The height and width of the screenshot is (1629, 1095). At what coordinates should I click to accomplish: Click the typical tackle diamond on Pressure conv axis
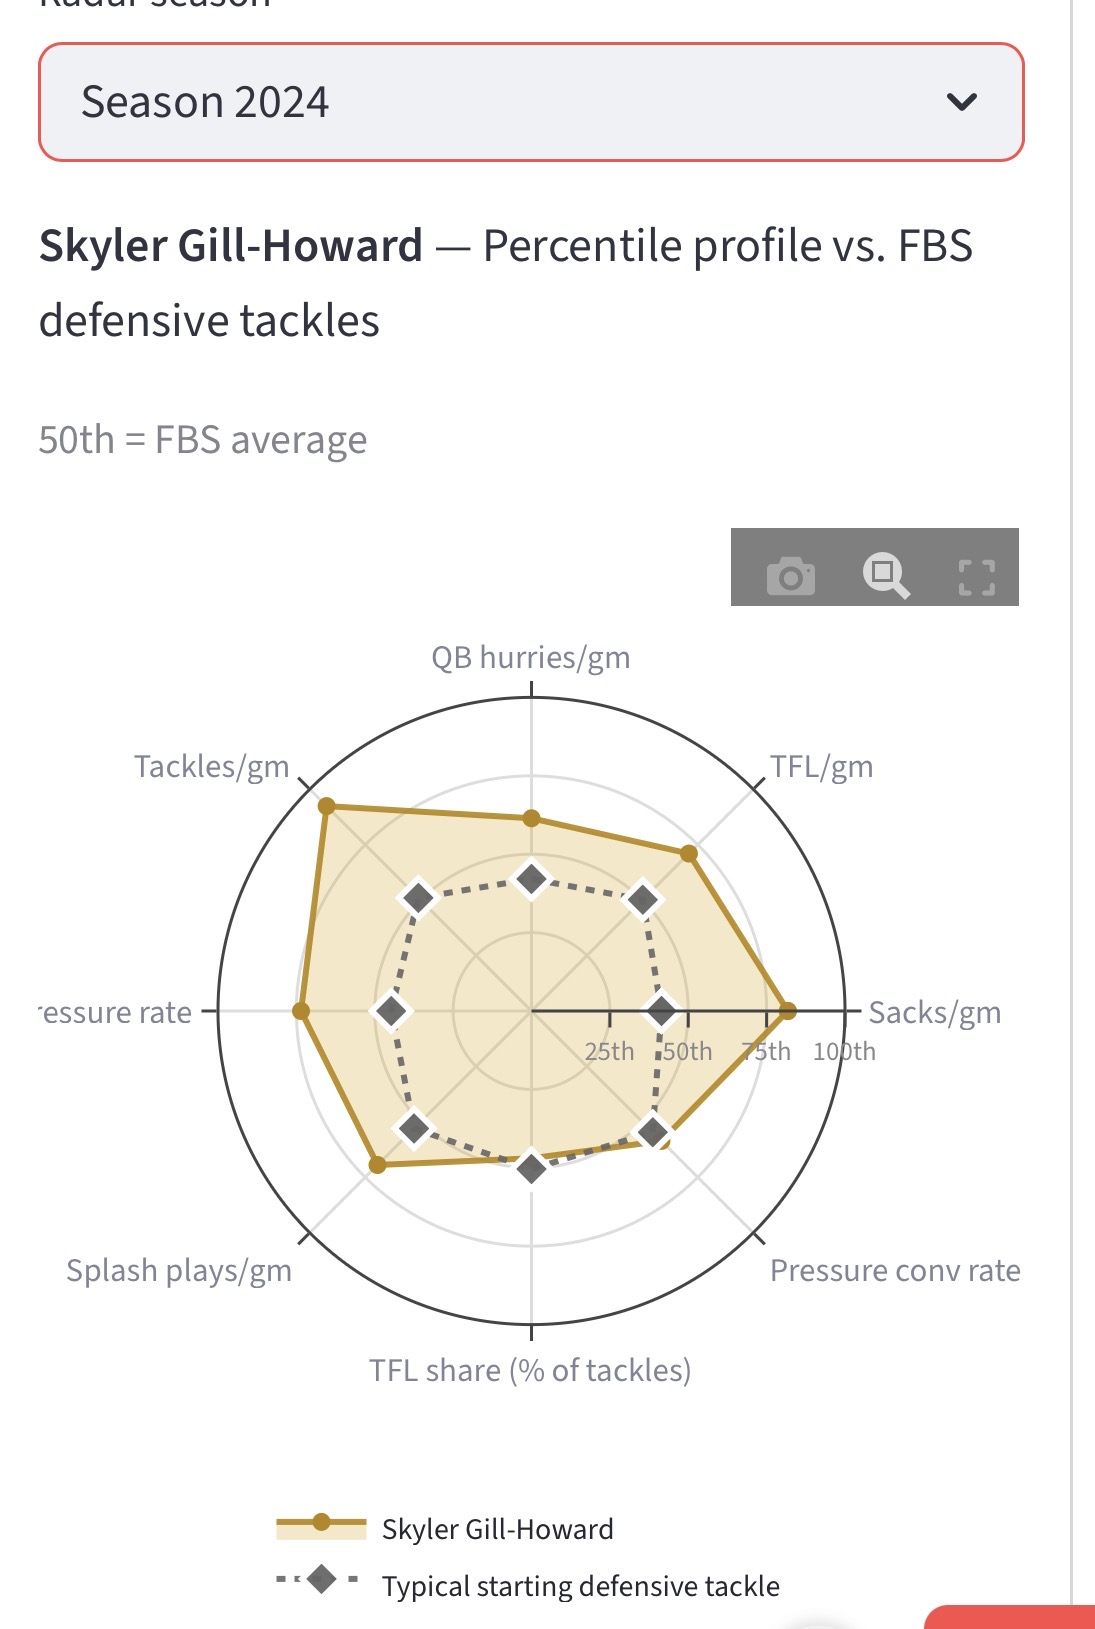(x=653, y=1132)
